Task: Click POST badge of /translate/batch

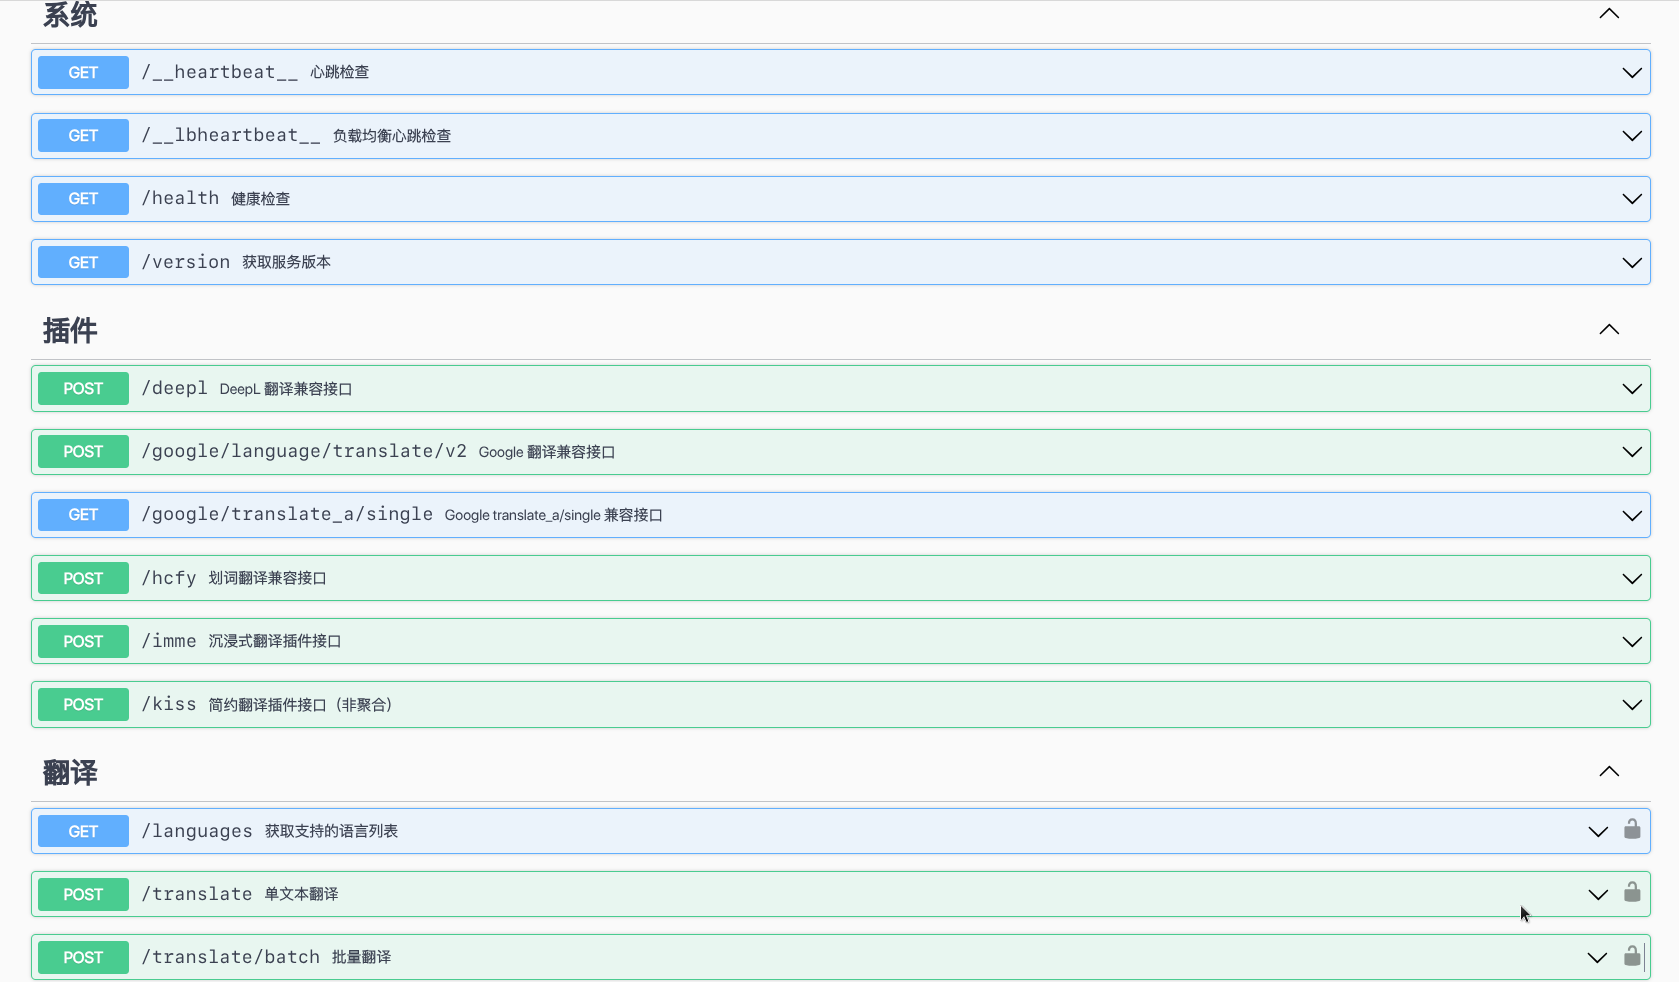Action: coord(83,957)
